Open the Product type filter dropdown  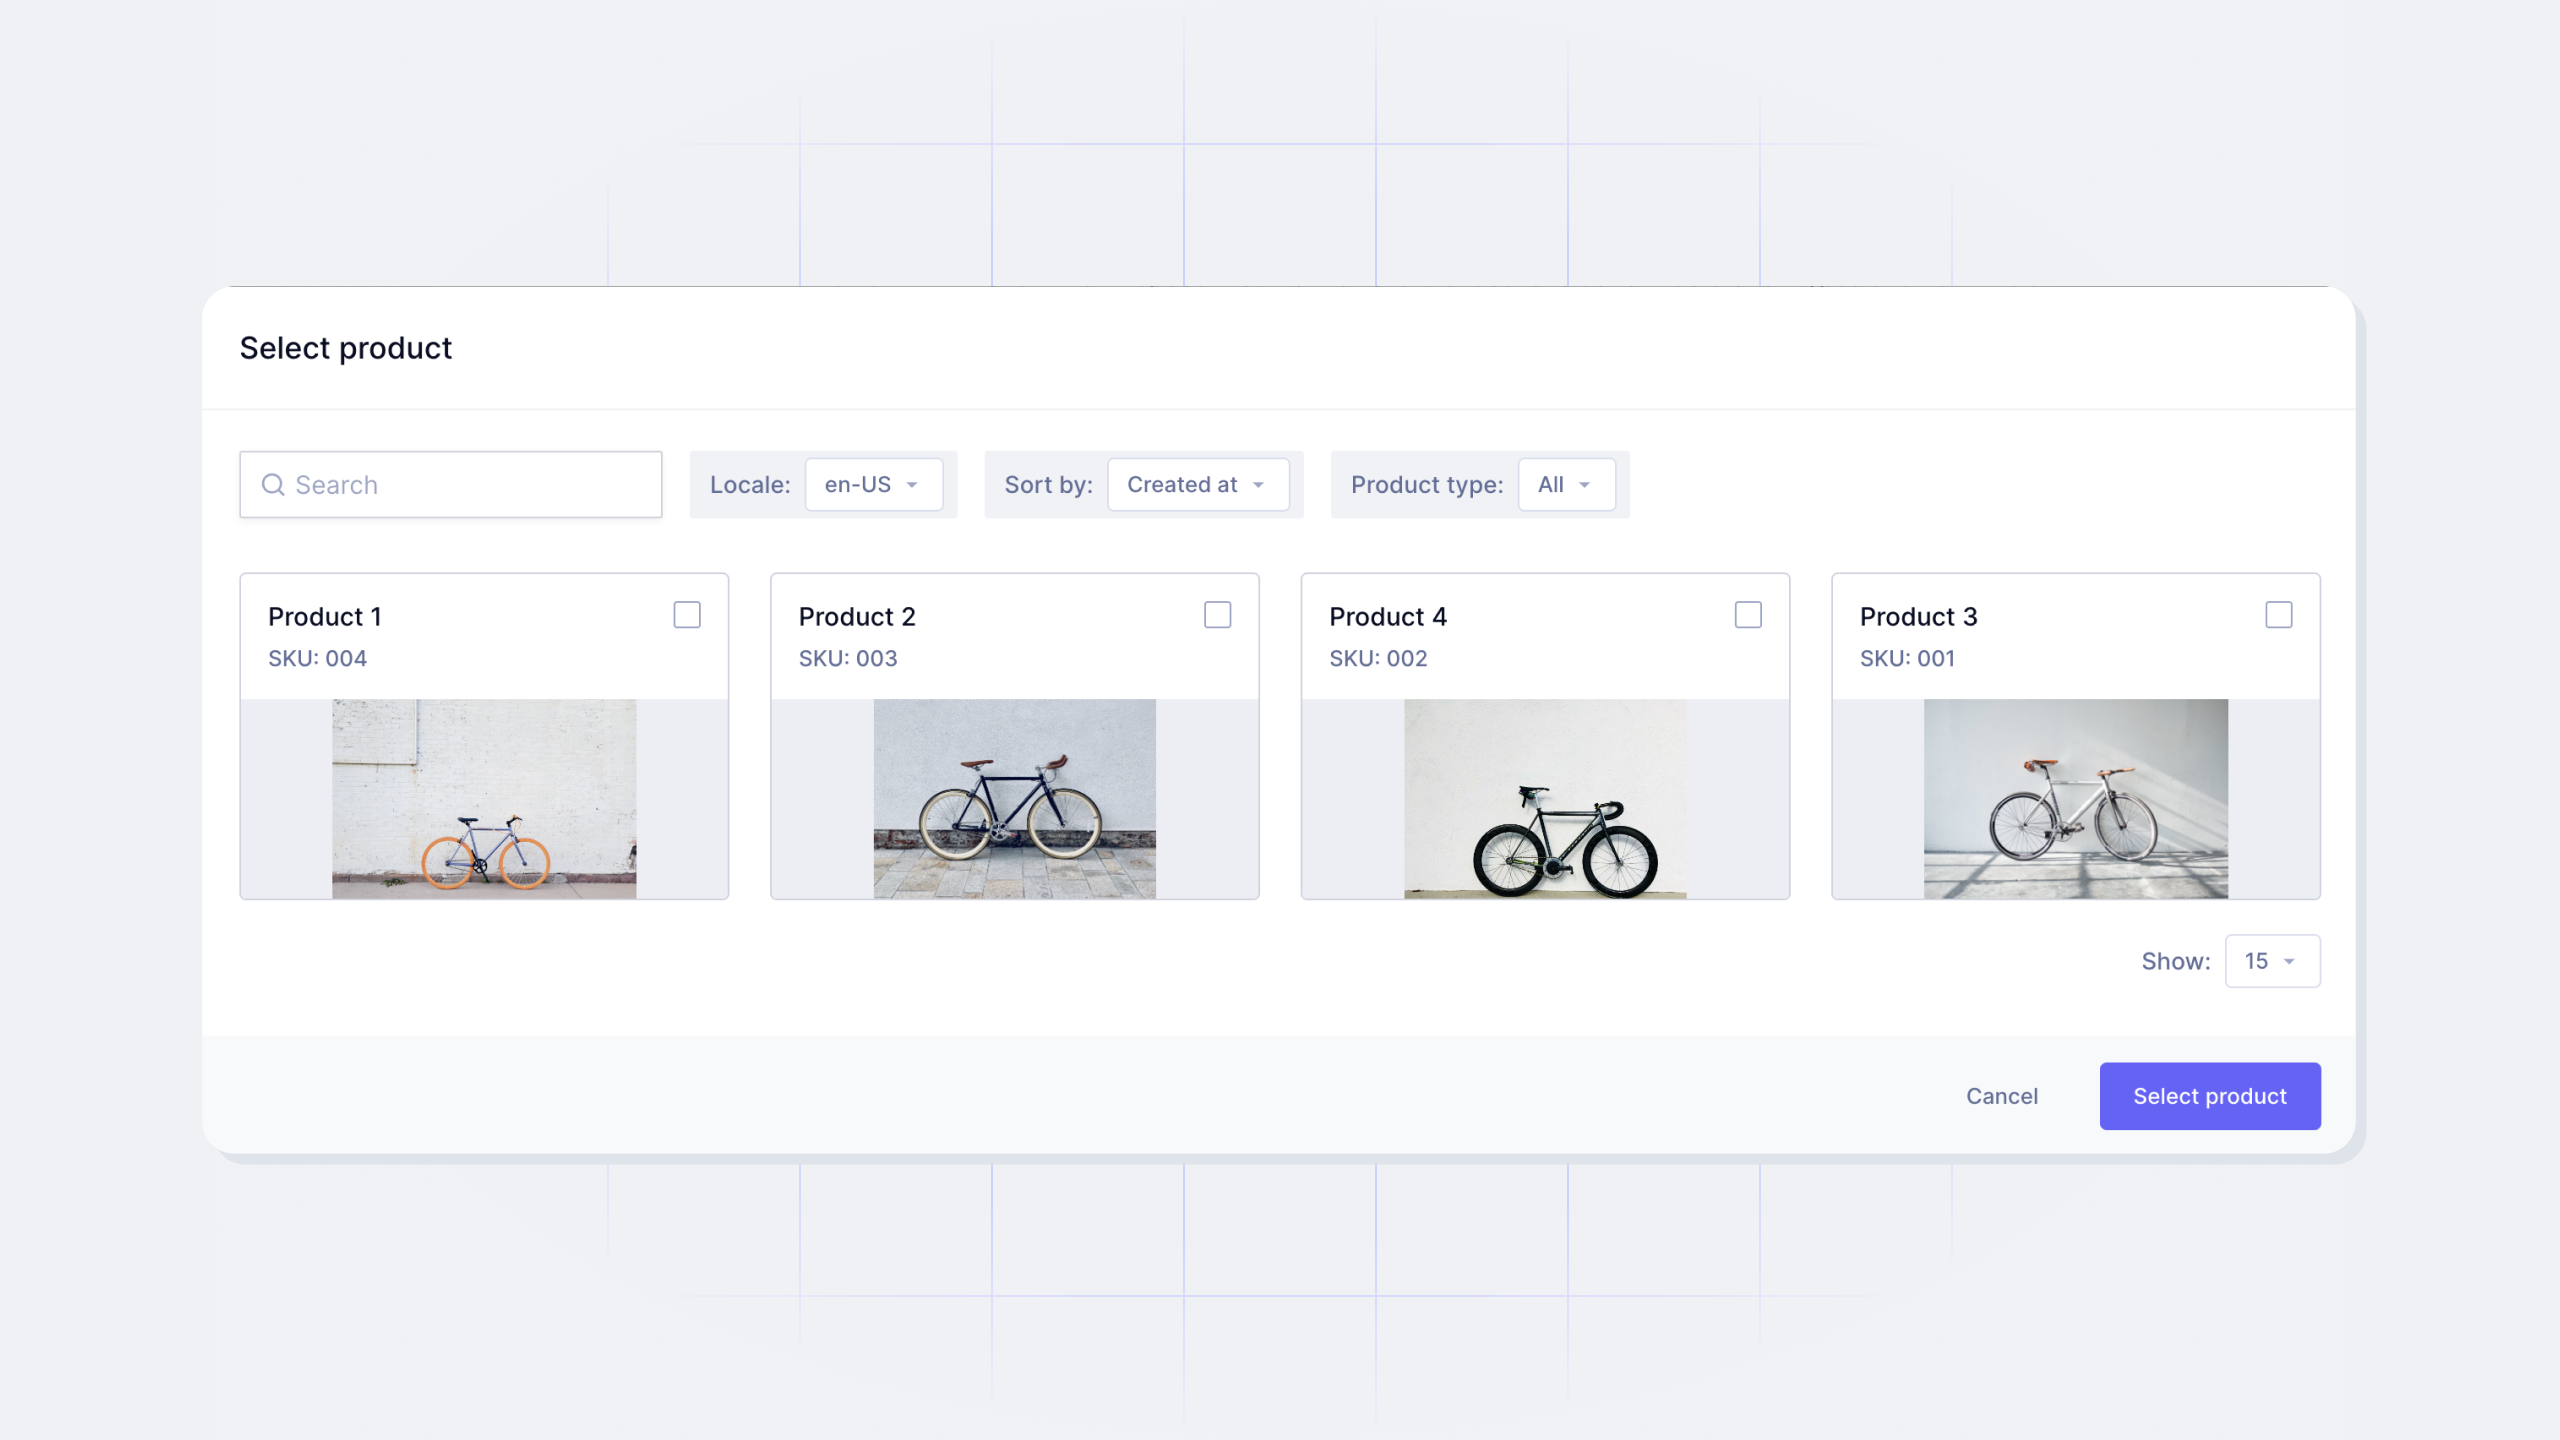[x=1561, y=484]
